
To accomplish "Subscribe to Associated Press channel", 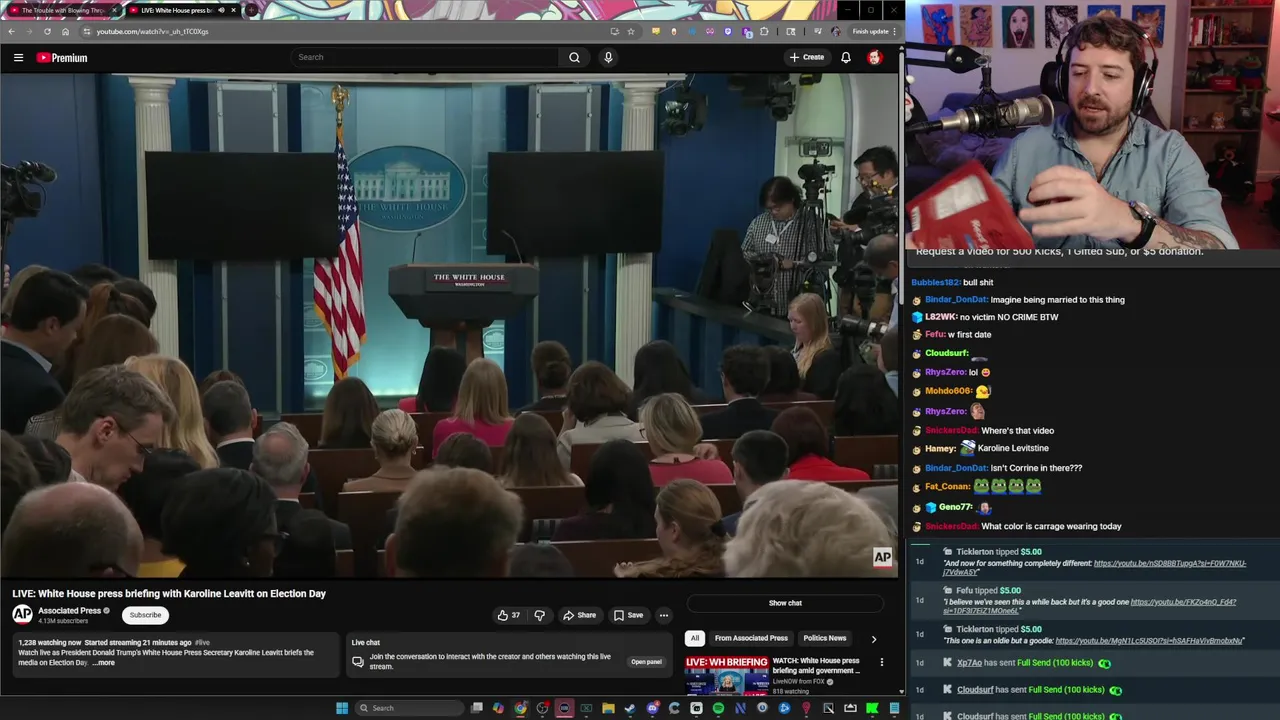I will (145, 615).
